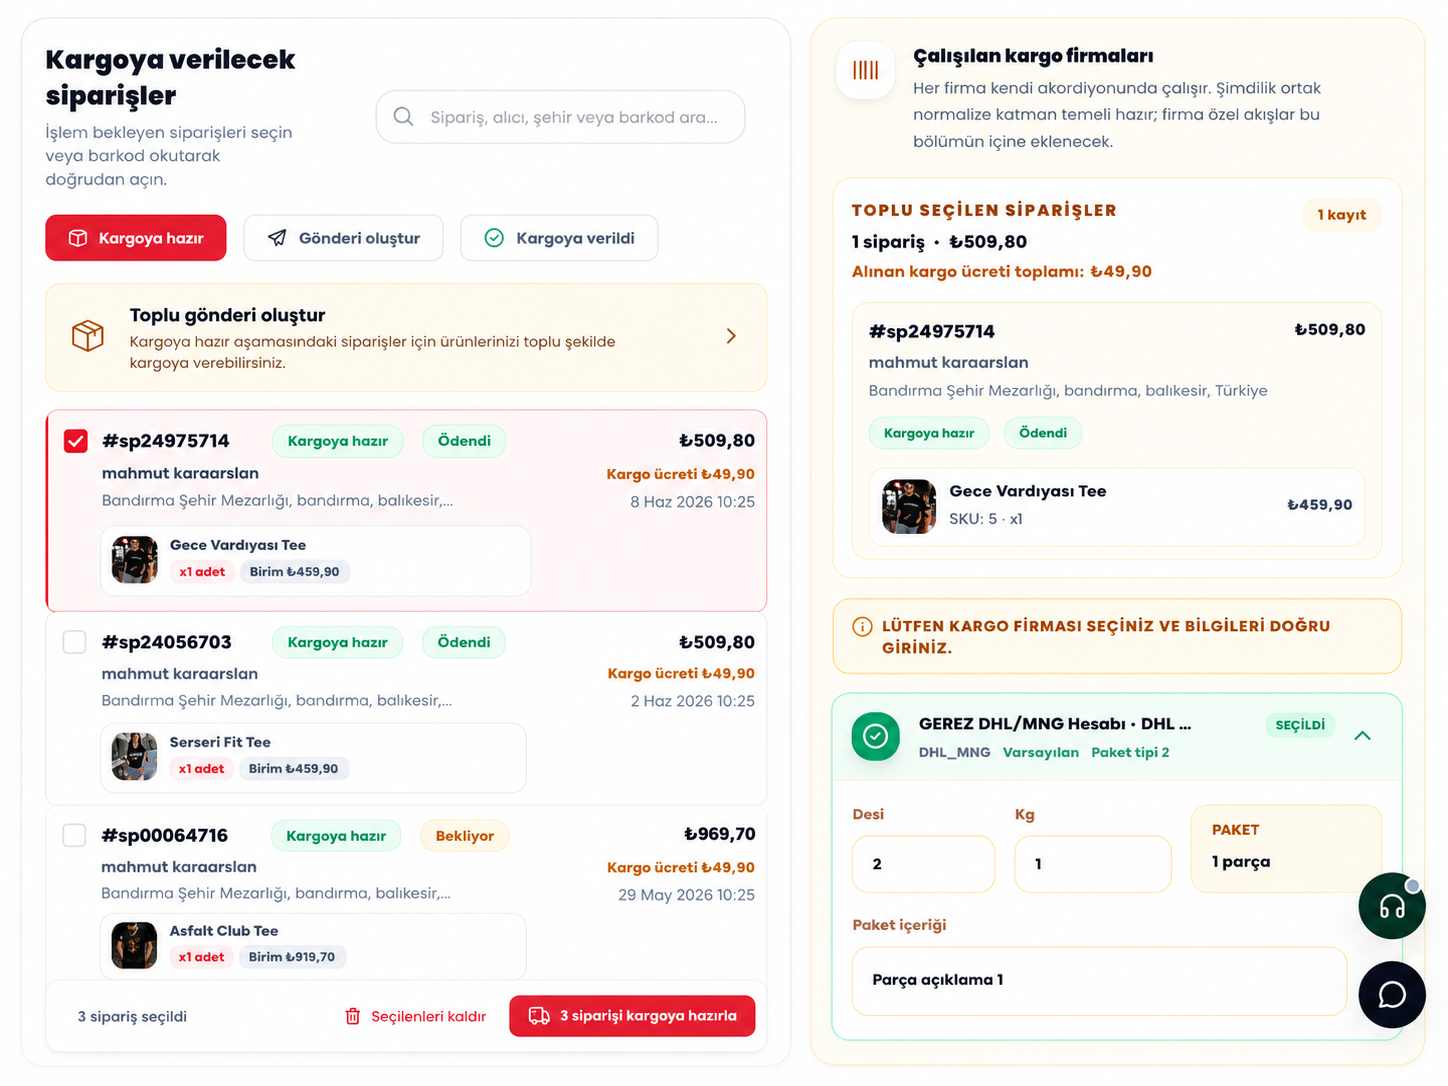Click the info icon in the warning banner

tap(862, 627)
